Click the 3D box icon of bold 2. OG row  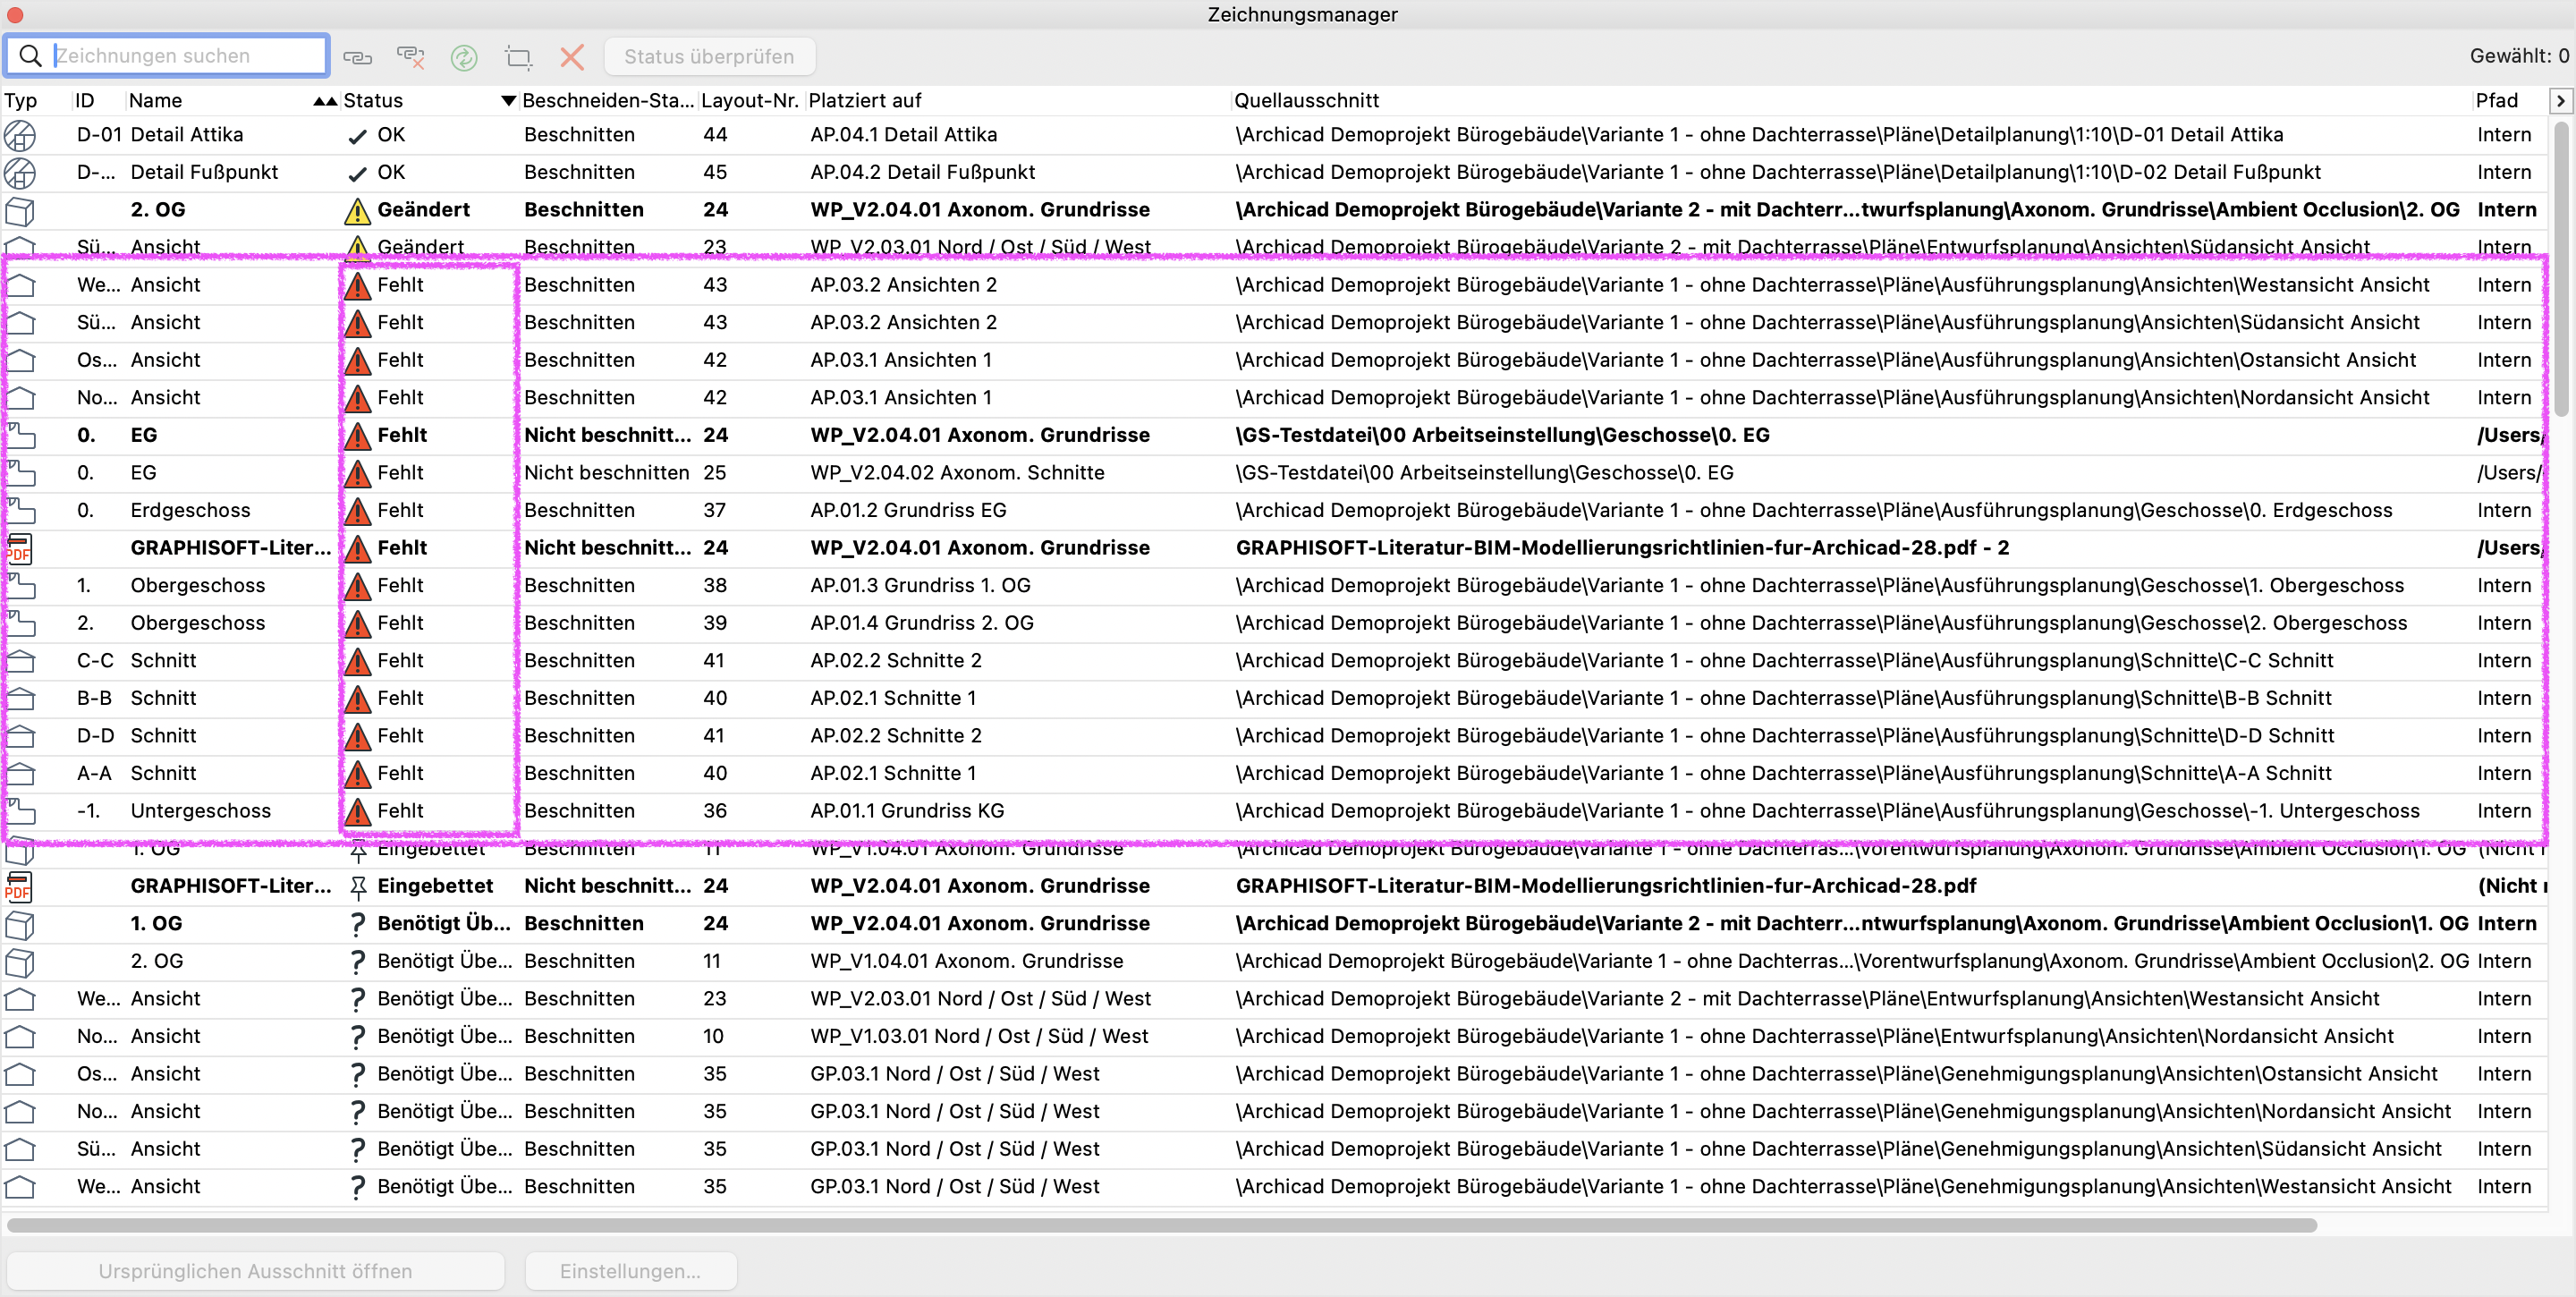click(x=20, y=211)
